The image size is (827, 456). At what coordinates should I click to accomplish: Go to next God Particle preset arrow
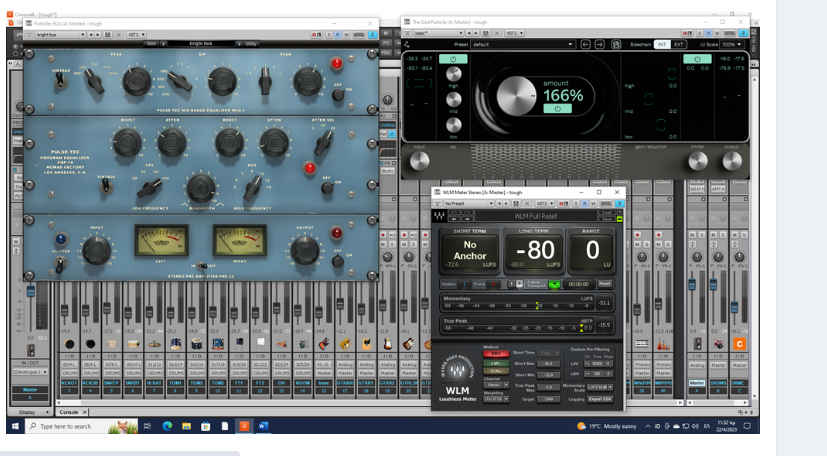[600, 44]
